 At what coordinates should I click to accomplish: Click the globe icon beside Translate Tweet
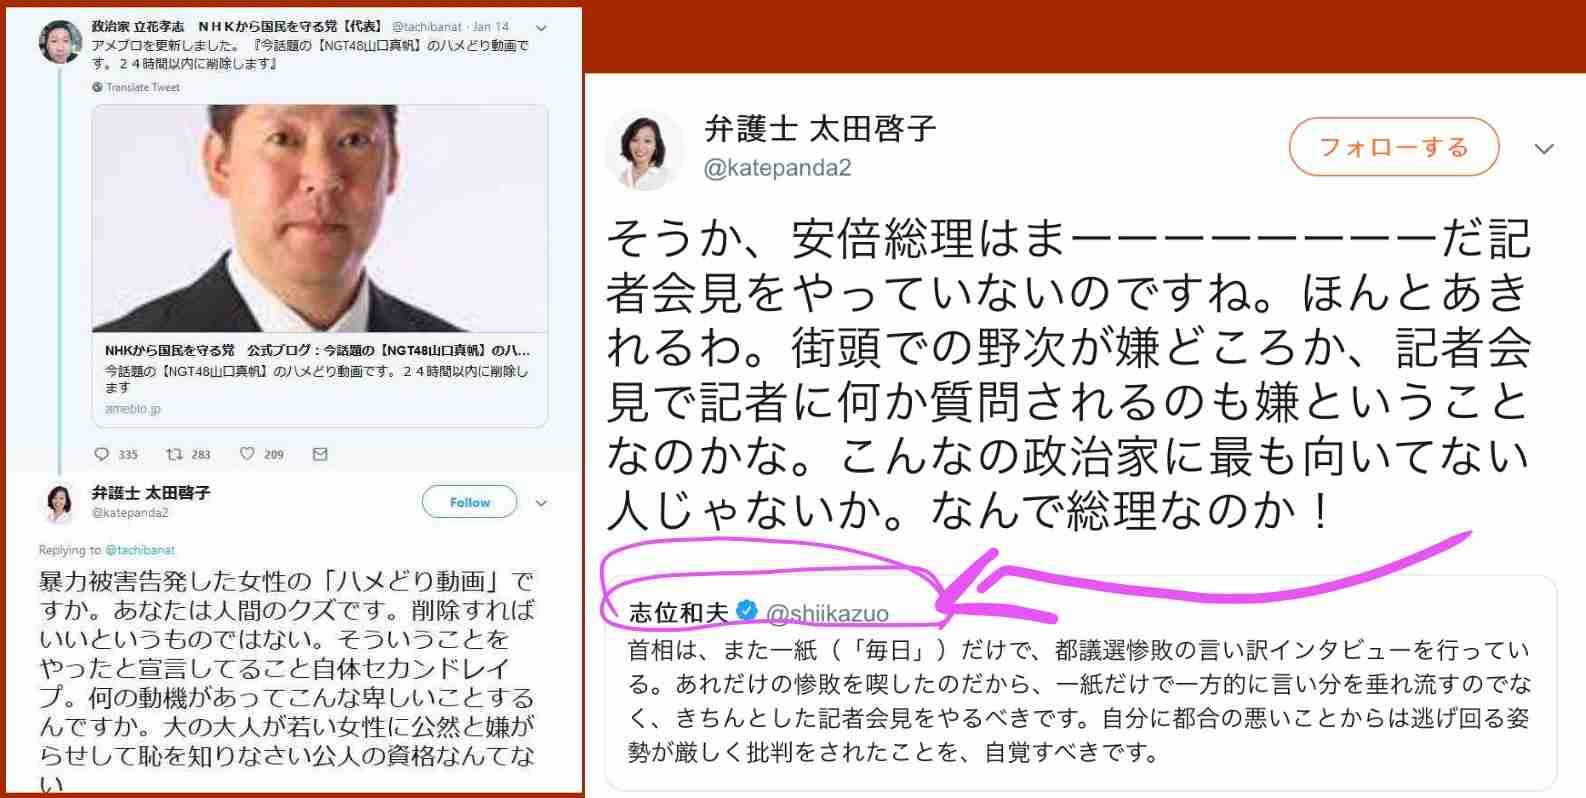97,87
